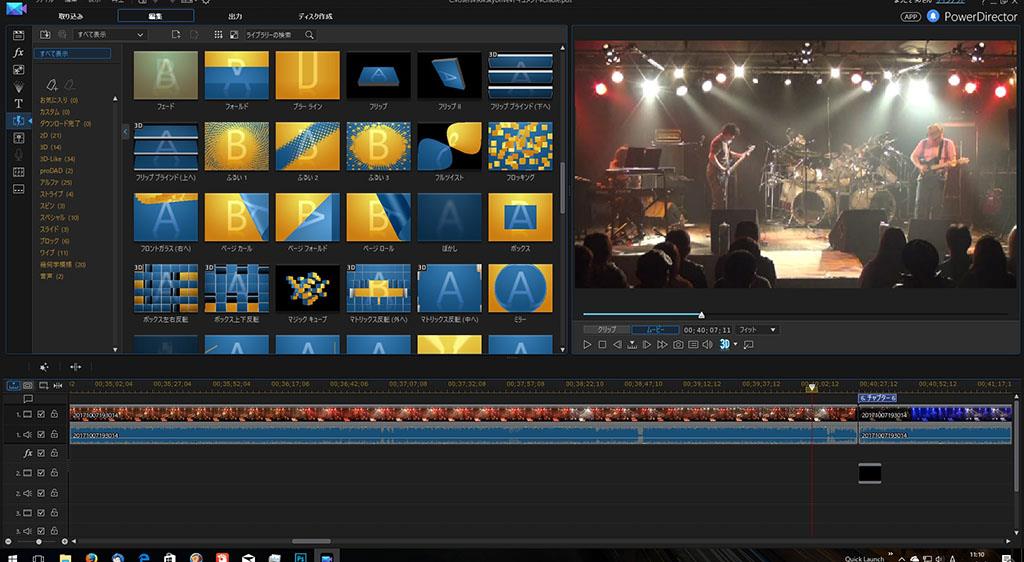Viewport: 1024px width, 562px height.
Task: Toggle audio track 1 enable checkbox
Action: tap(41, 434)
